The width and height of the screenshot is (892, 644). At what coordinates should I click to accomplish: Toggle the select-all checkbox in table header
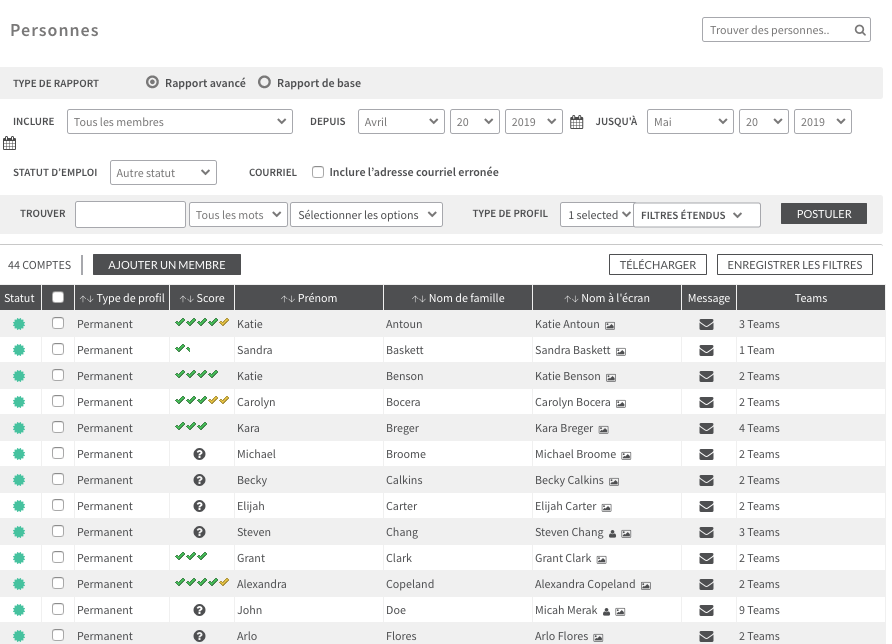click(57, 298)
